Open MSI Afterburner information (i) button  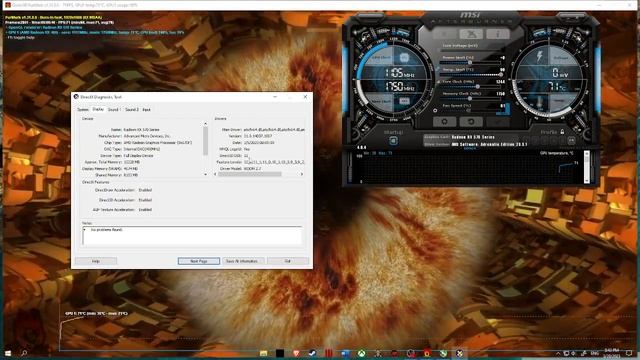(x=497, y=34)
